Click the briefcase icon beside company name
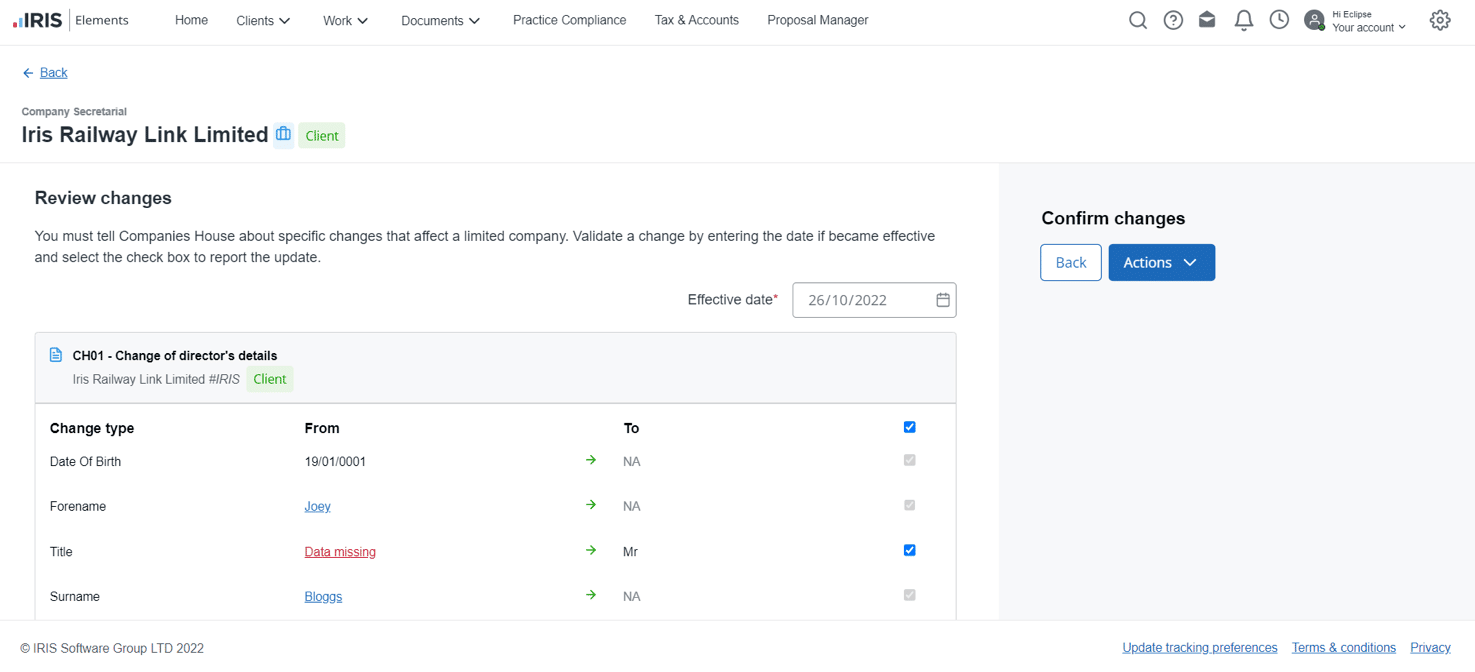1475x672 pixels. coord(284,135)
